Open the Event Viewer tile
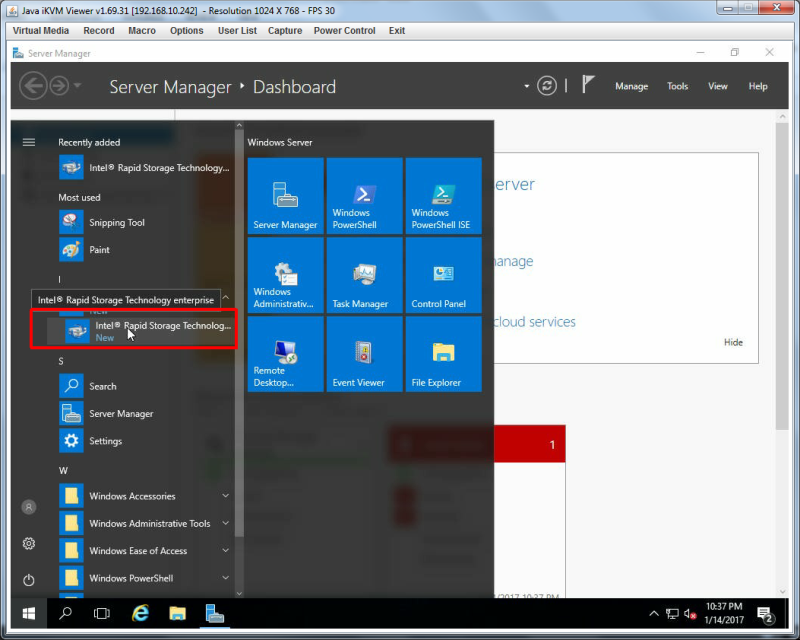Image resolution: width=800 pixels, height=640 pixels. pyautogui.click(x=364, y=354)
